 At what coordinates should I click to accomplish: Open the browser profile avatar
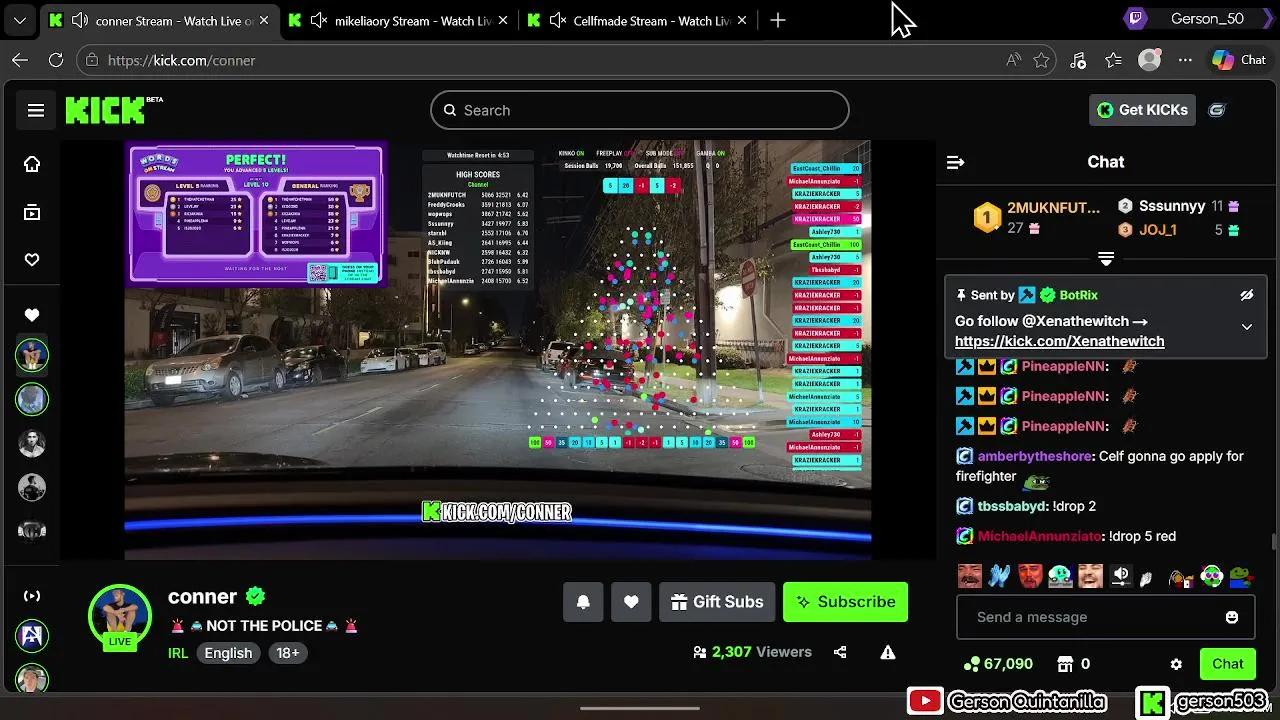coord(1150,60)
